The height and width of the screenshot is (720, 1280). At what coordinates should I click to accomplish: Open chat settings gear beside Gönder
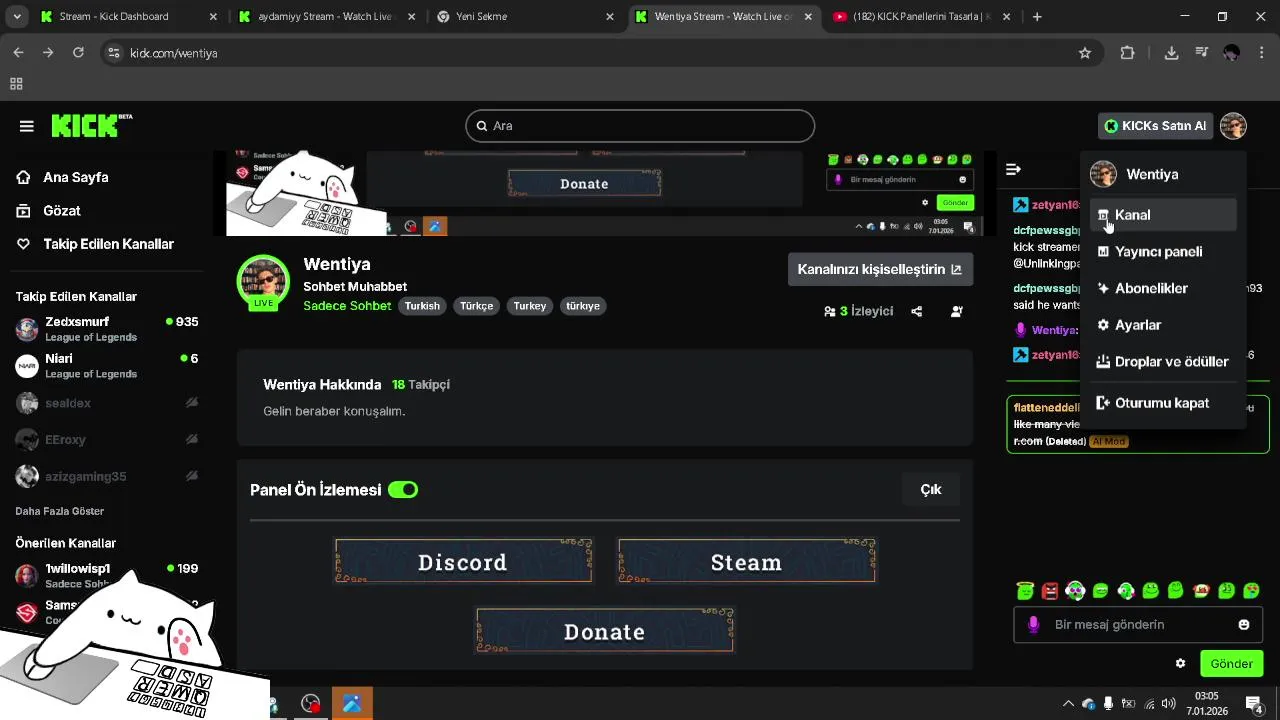click(1180, 663)
